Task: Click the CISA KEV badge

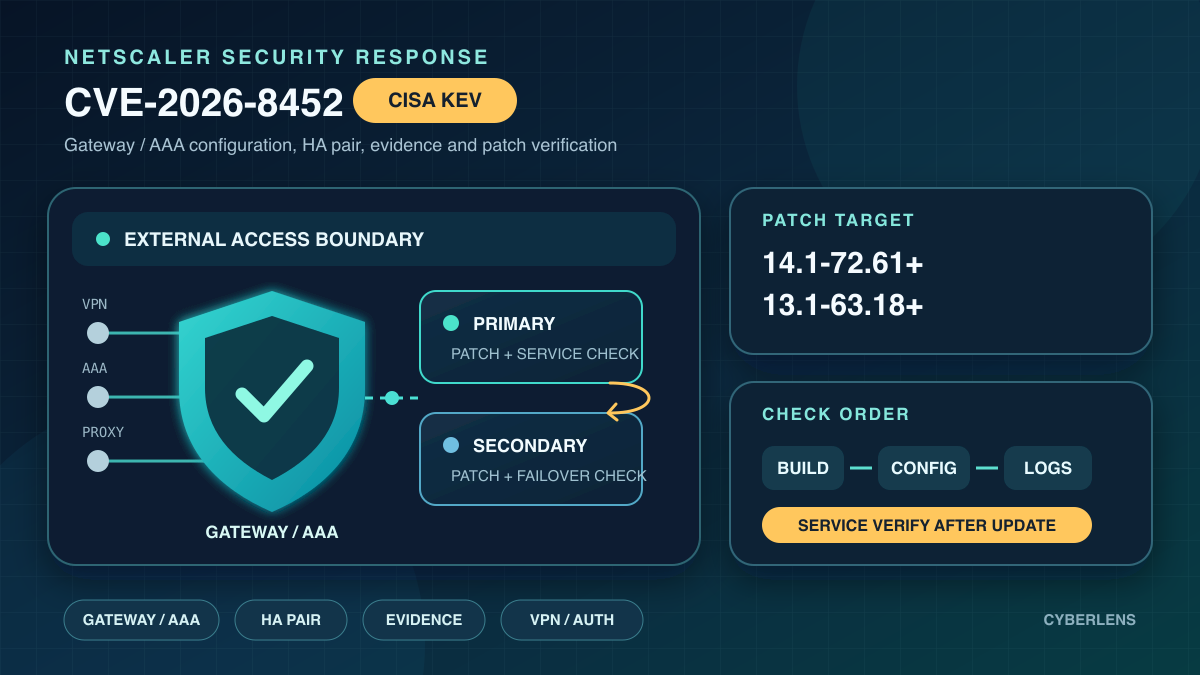Action: pyautogui.click(x=435, y=100)
